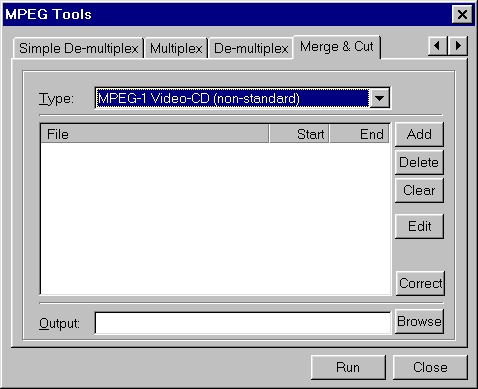Open the Type dropdown arrow
Screen dimensions: 478x389
(379, 98)
